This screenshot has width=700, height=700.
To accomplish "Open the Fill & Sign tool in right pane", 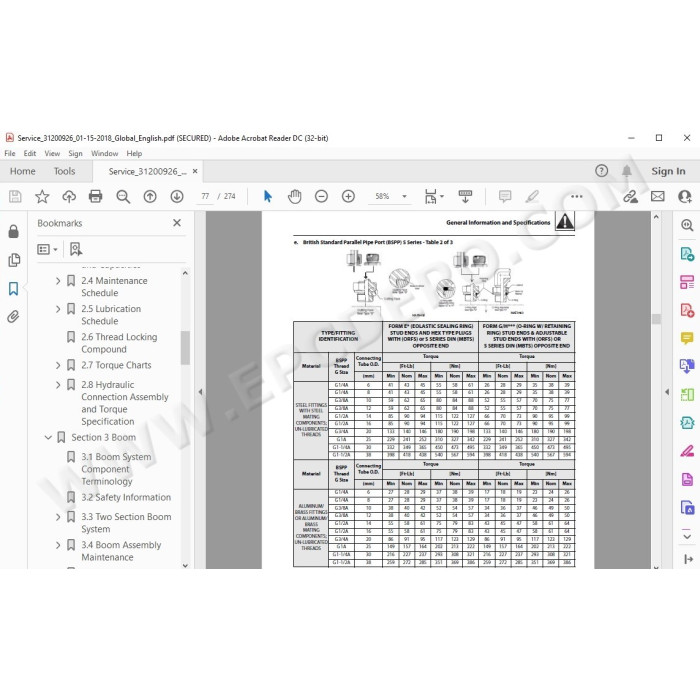I will tap(687, 451).
